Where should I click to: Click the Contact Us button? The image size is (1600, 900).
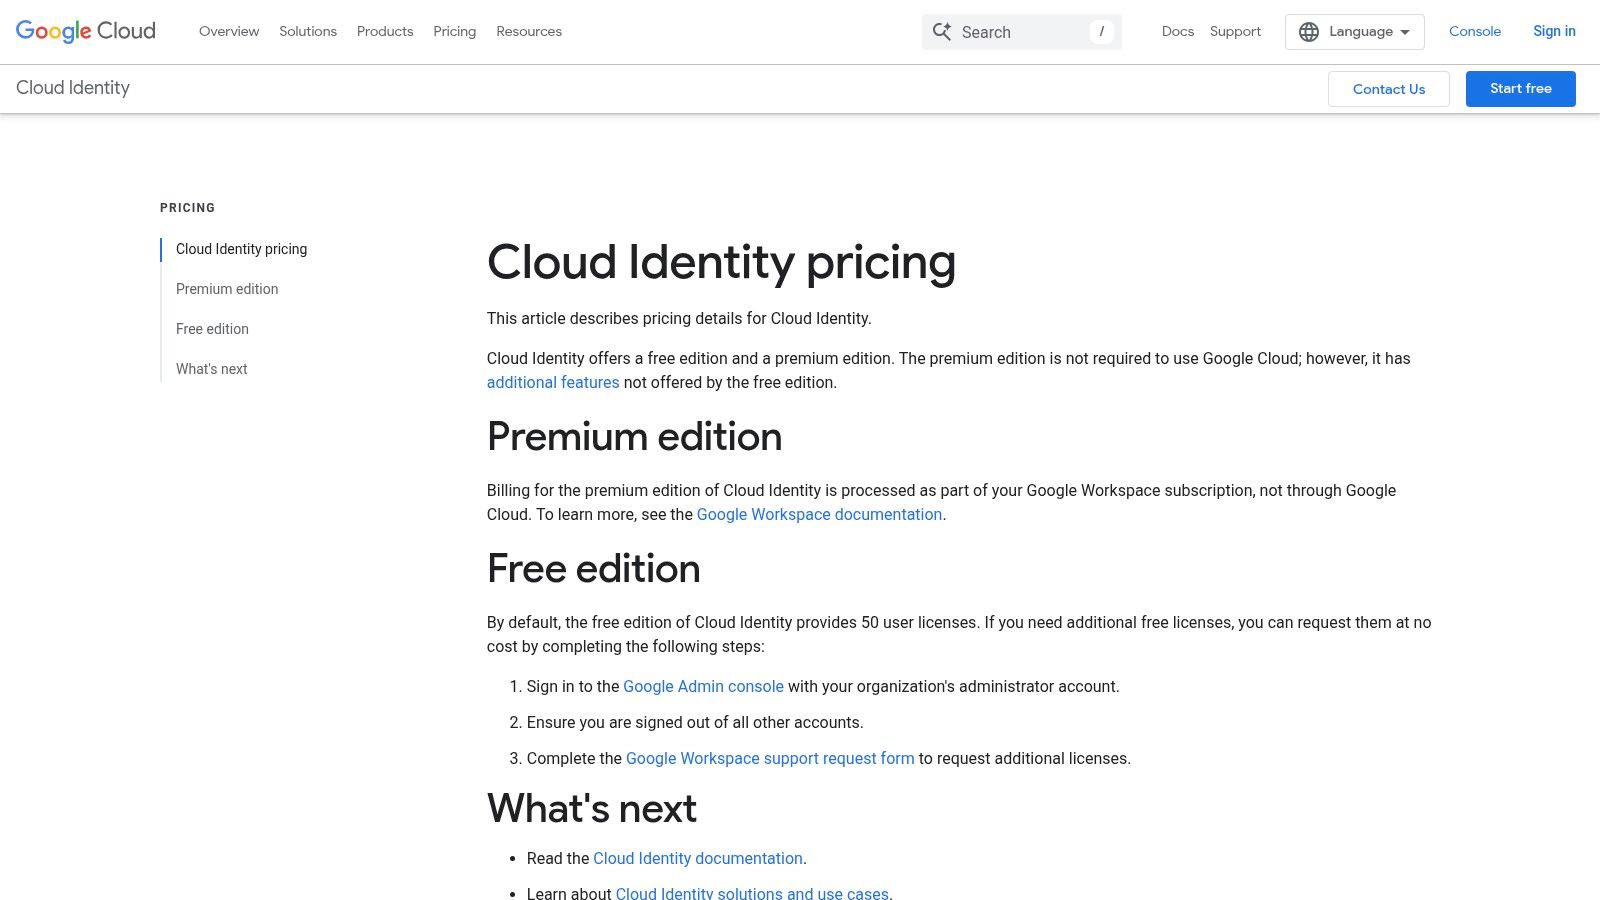coord(1389,89)
